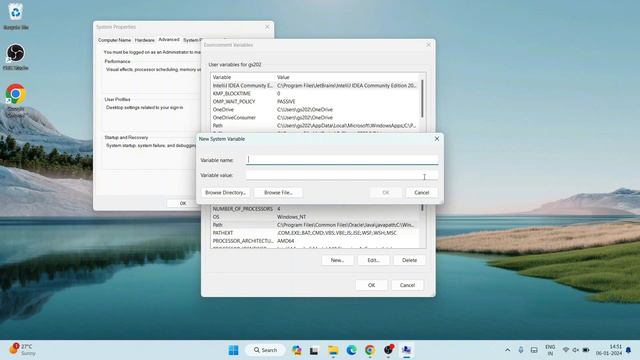The height and width of the screenshot is (360, 640).
Task: Click the ENG IN language indicator
Action: [x=550, y=350]
